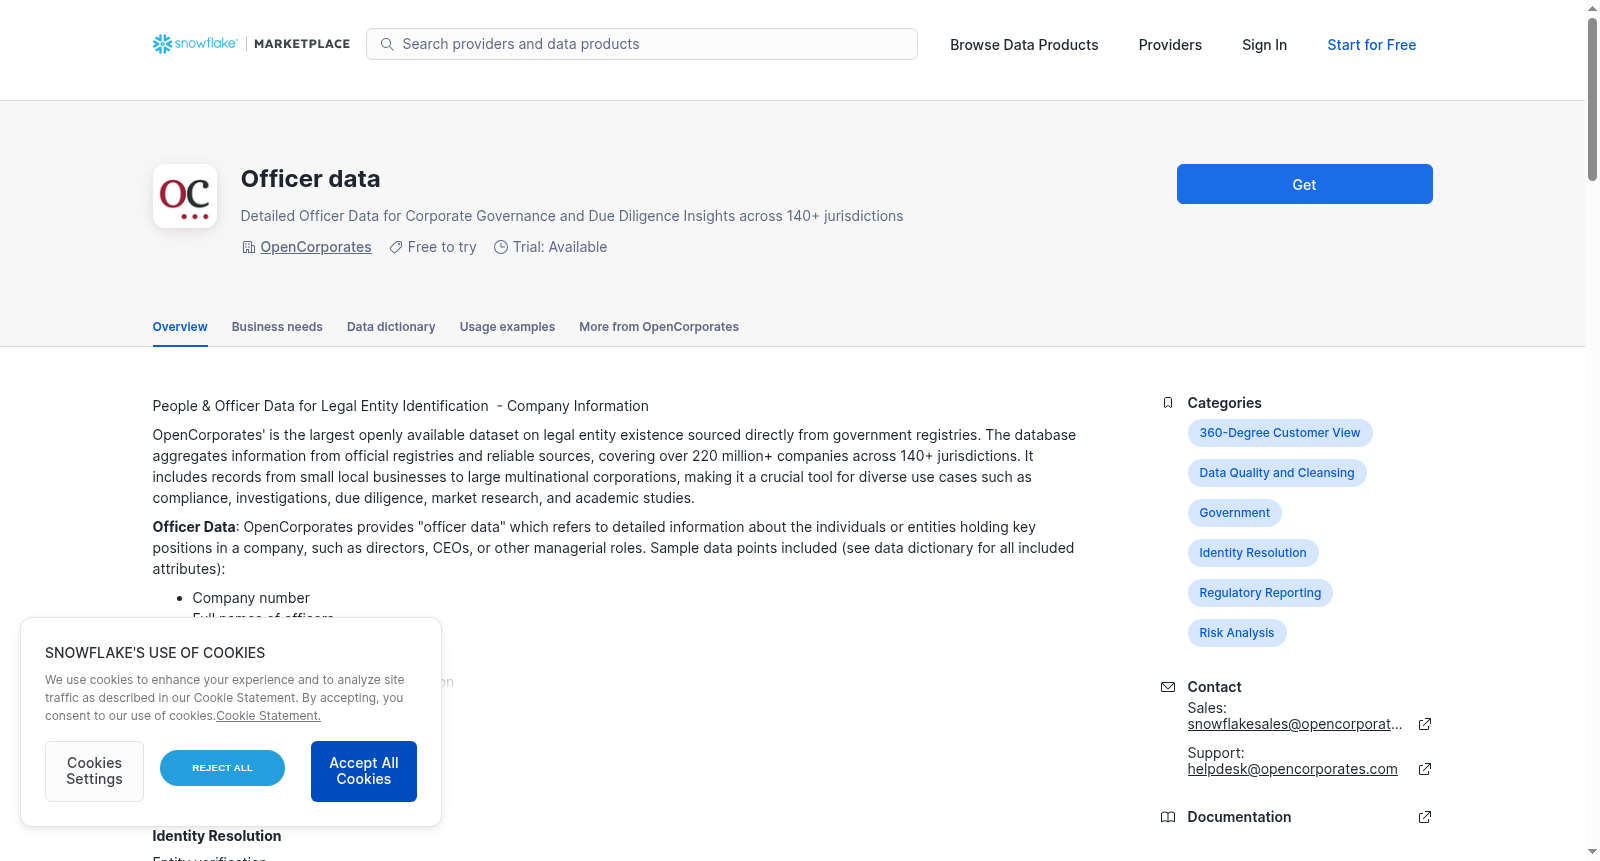Viewport: 1600px width, 861px height.
Task: Click the helpdesk@opencorporates.com email link
Action: point(1293,769)
